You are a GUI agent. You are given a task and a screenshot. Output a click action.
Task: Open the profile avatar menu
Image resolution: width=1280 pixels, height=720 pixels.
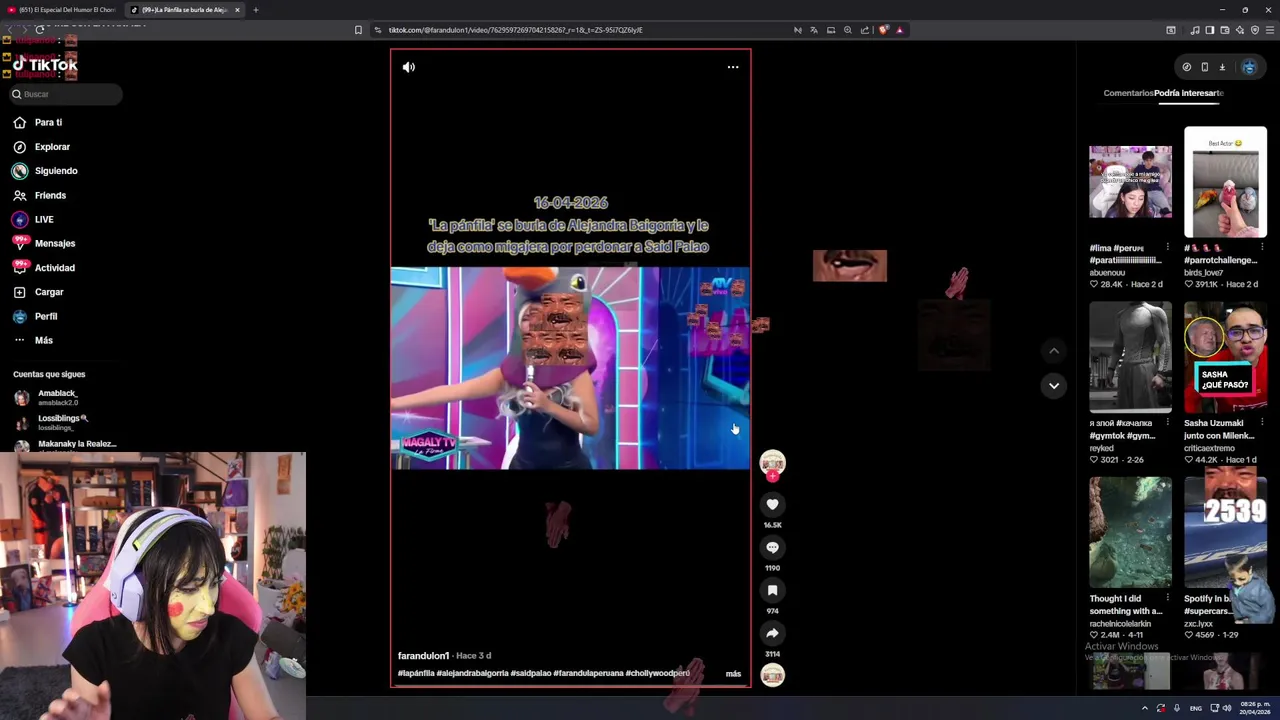click(1249, 67)
